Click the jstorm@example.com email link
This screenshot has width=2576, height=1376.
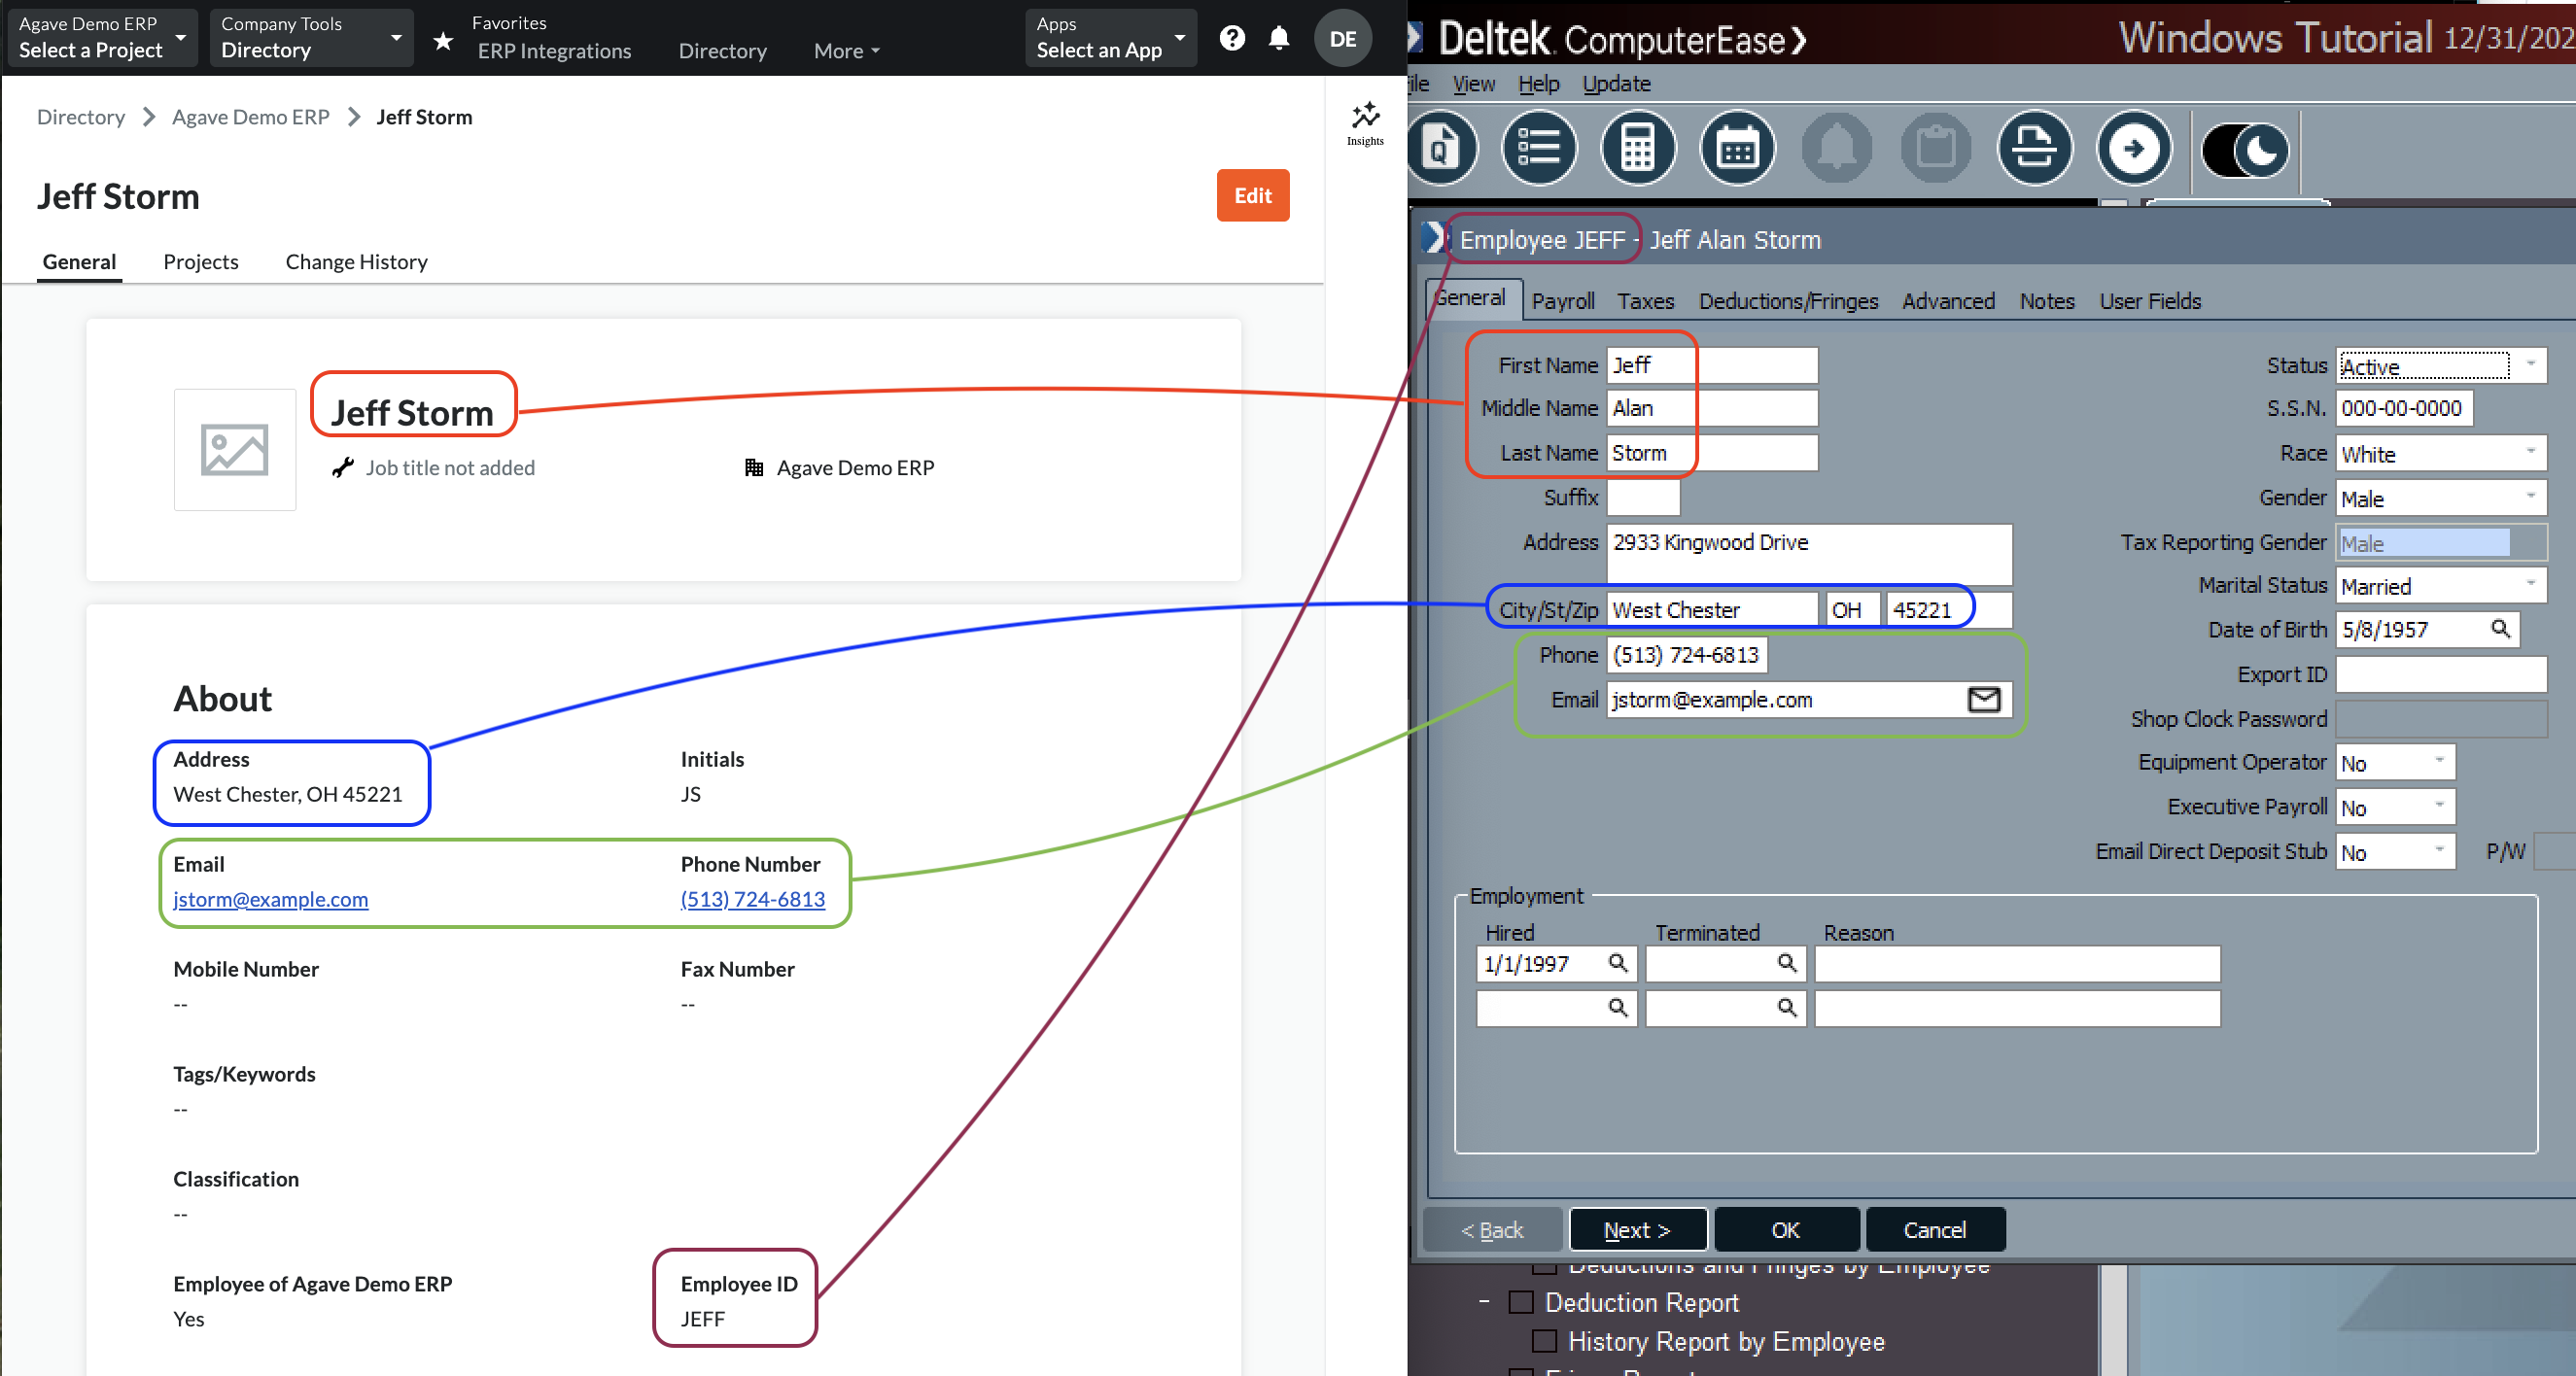pyautogui.click(x=269, y=899)
